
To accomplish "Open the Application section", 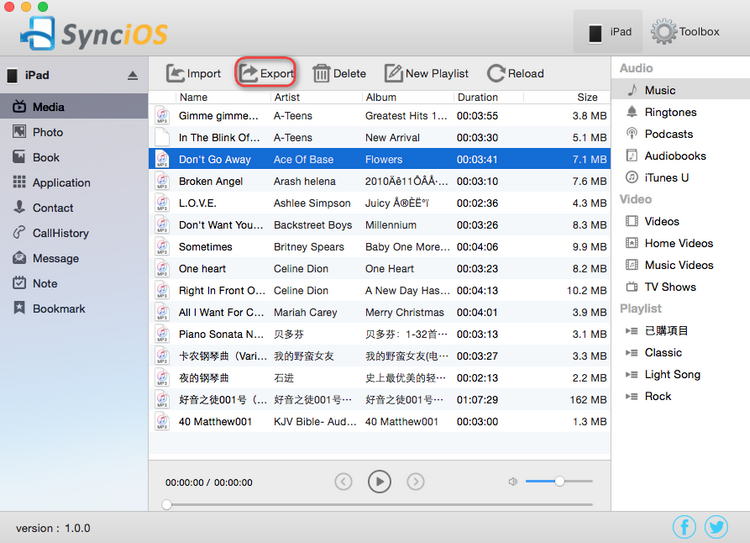I will pos(74,183).
